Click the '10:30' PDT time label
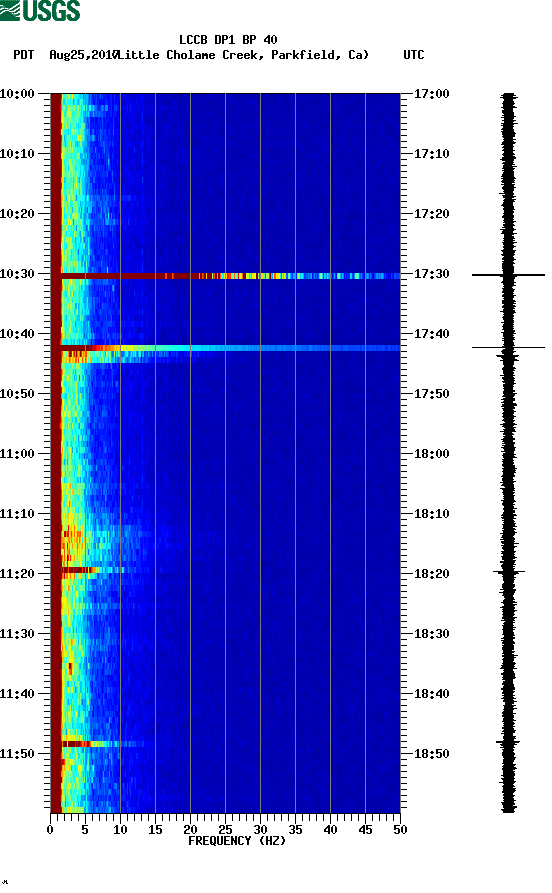Image resolution: width=552 pixels, height=893 pixels. (17, 274)
